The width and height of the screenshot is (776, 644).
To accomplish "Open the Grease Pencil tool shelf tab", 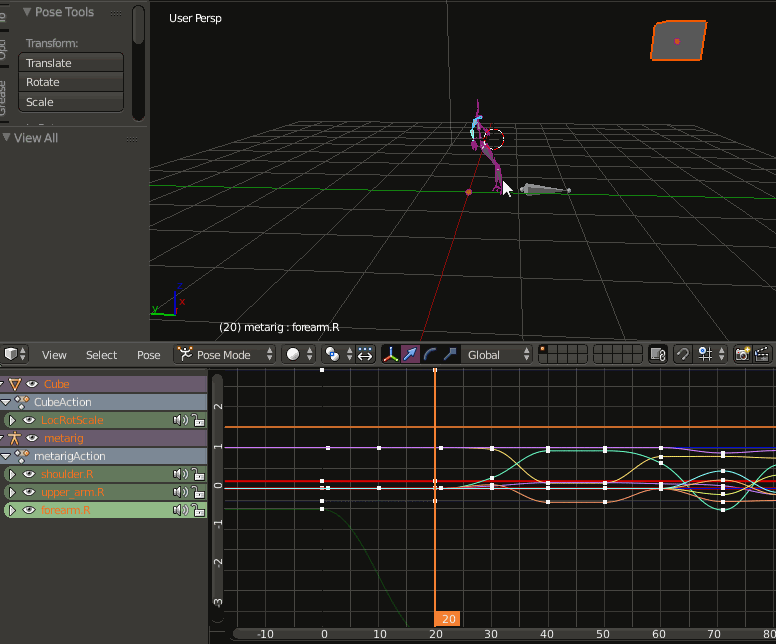I will click(x=3, y=97).
